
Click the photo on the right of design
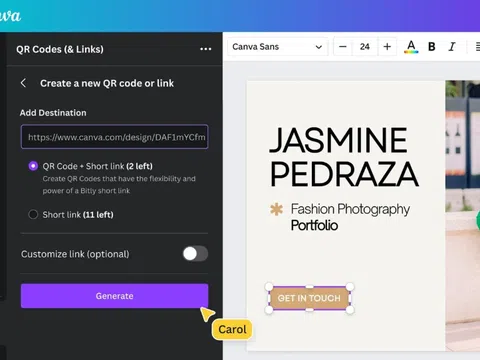coord(463,215)
